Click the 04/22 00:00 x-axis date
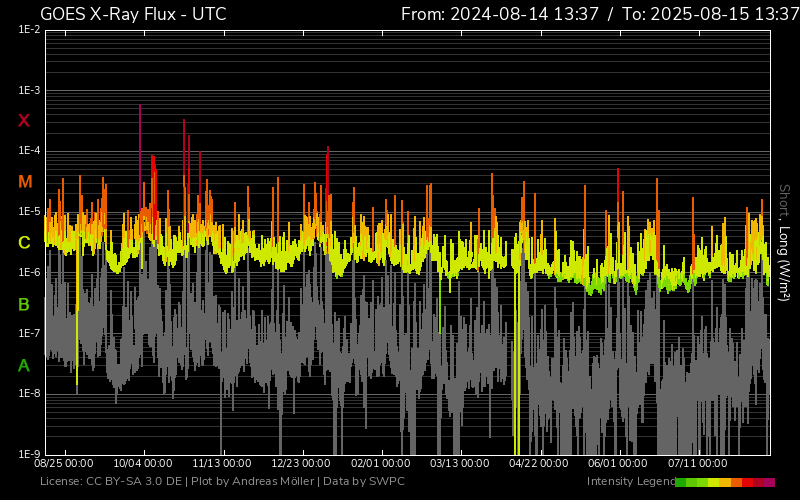 (x=539, y=464)
